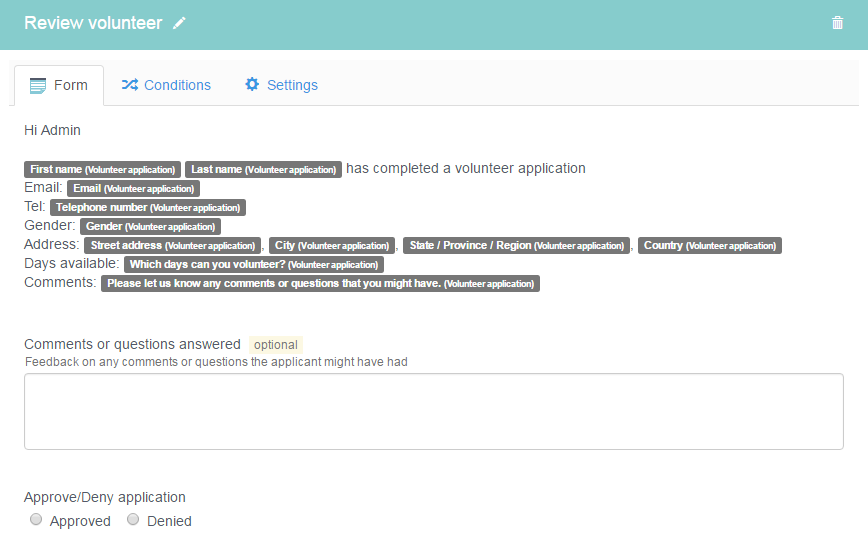The image size is (868, 560).
Task: Click the Email field tag
Action: coord(133,189)
